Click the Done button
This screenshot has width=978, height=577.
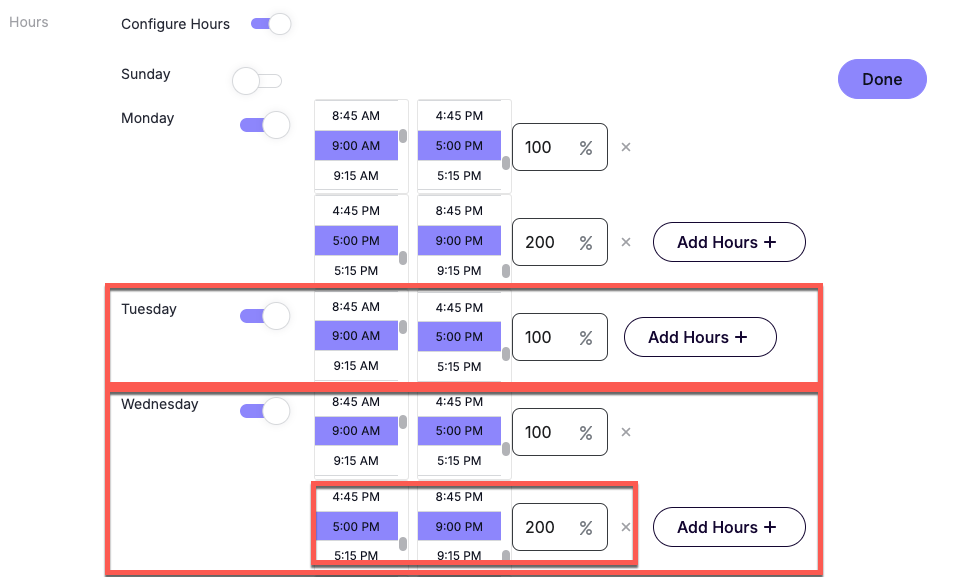882,79
